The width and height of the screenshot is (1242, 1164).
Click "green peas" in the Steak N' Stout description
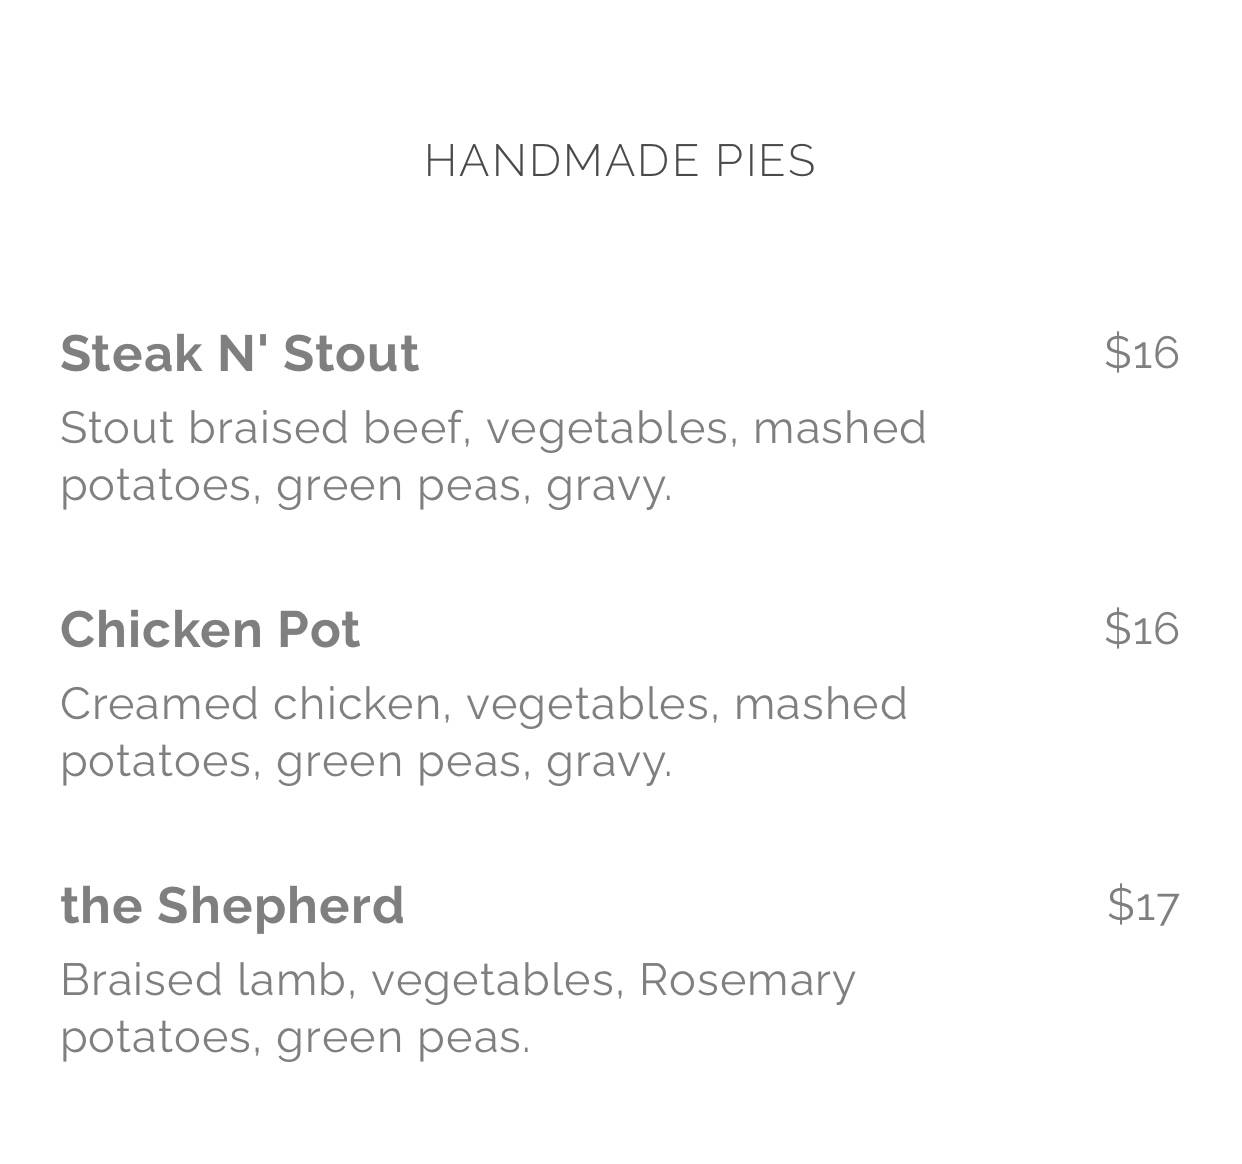400,487
